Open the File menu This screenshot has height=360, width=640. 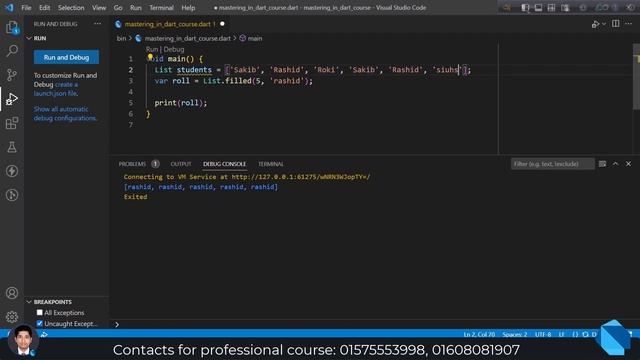point(26,7)
